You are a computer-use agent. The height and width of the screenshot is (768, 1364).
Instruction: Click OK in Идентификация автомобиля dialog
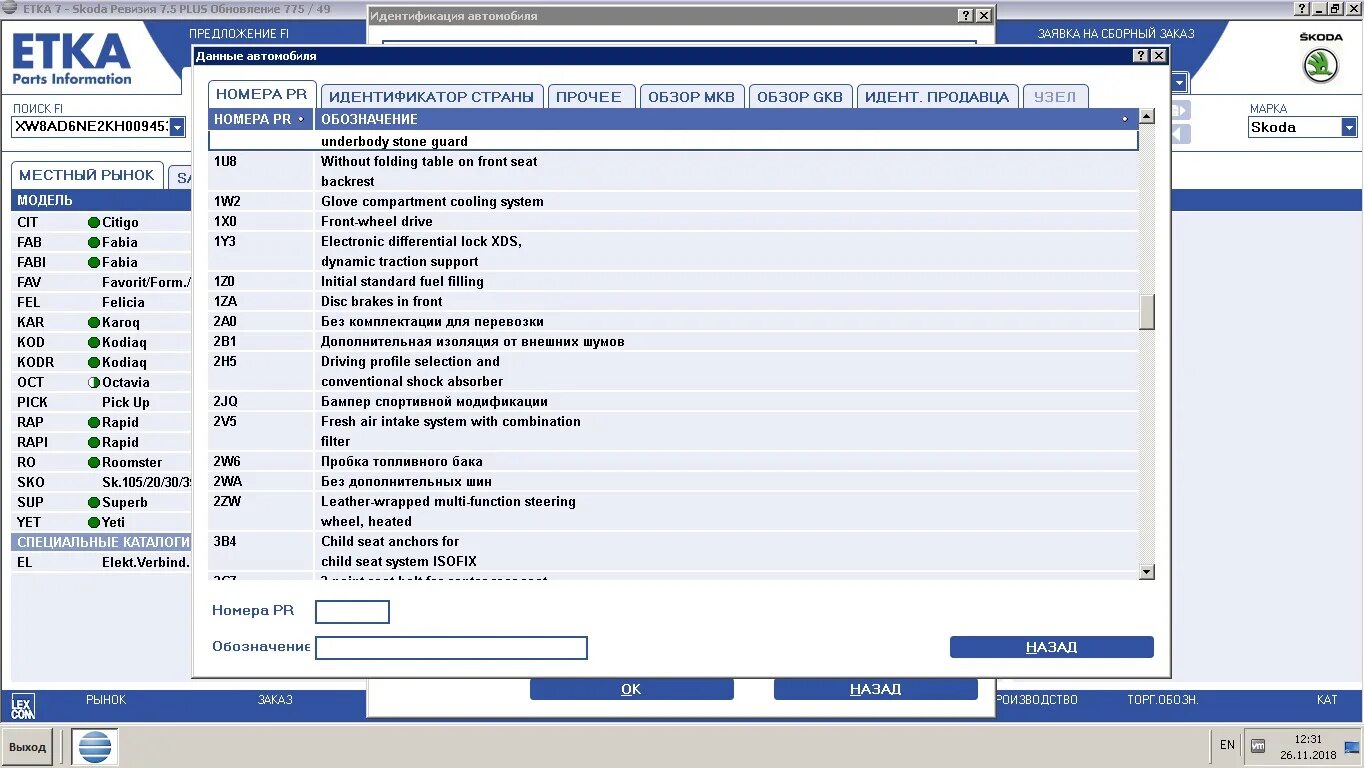click(631, 689)
